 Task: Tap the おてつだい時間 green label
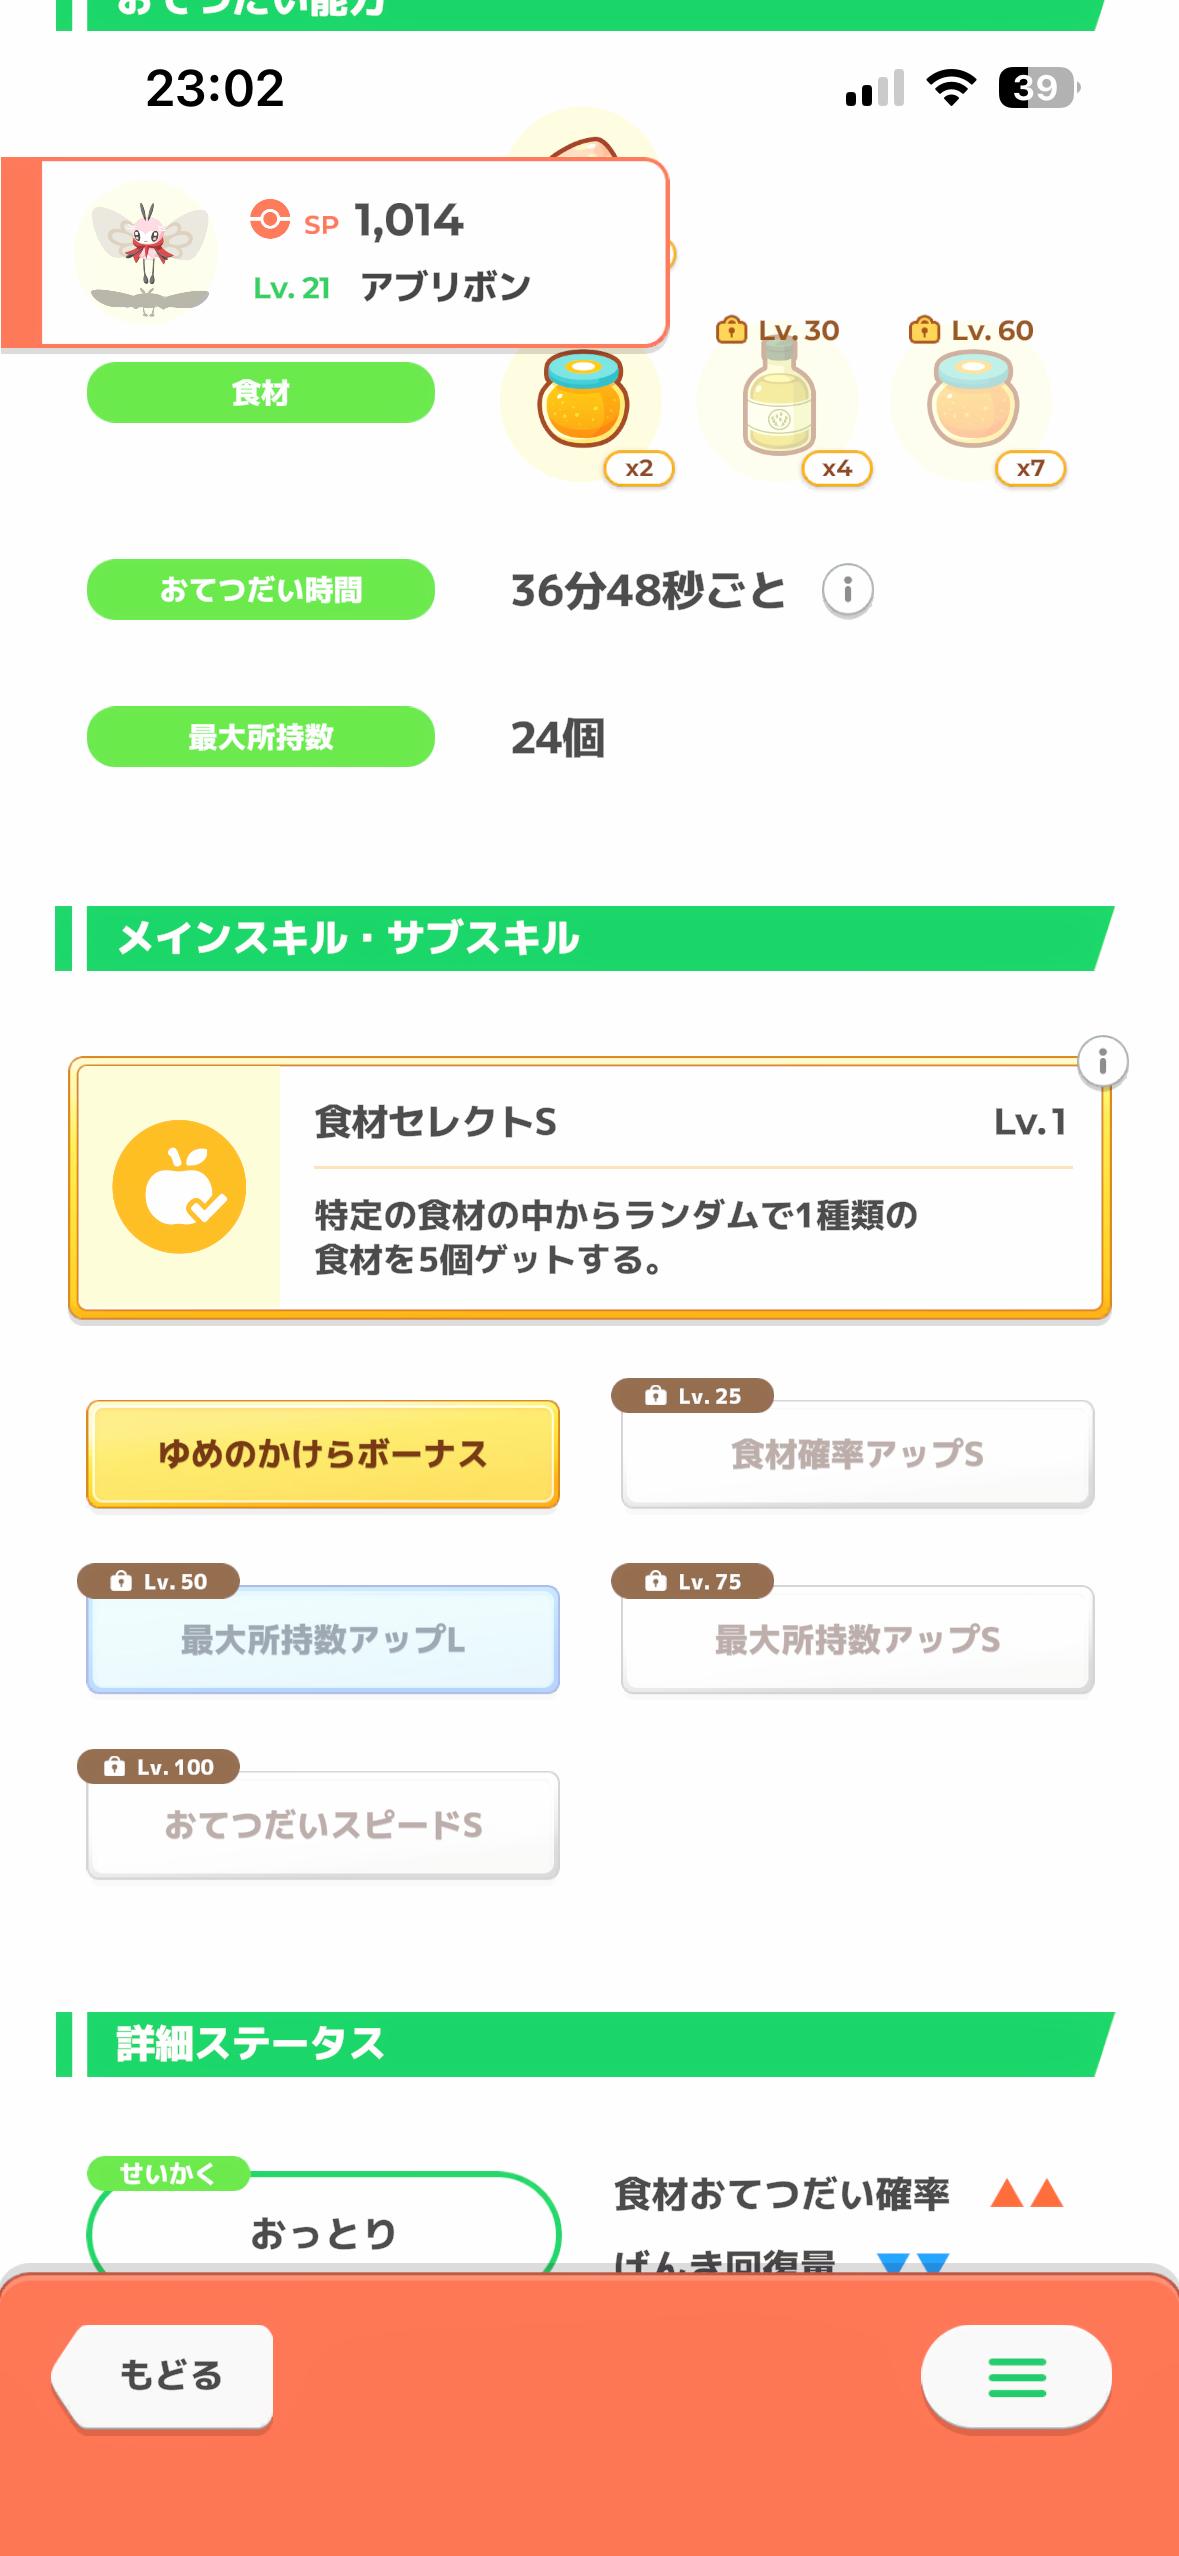pos(260,590)
